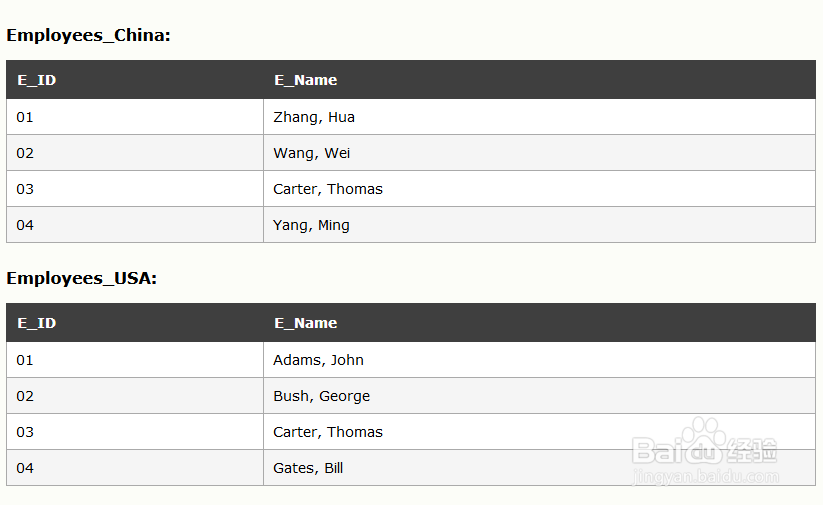Click the Gates, Bill cell
This screenshot has height=505, width=823.
pos(539,468)
